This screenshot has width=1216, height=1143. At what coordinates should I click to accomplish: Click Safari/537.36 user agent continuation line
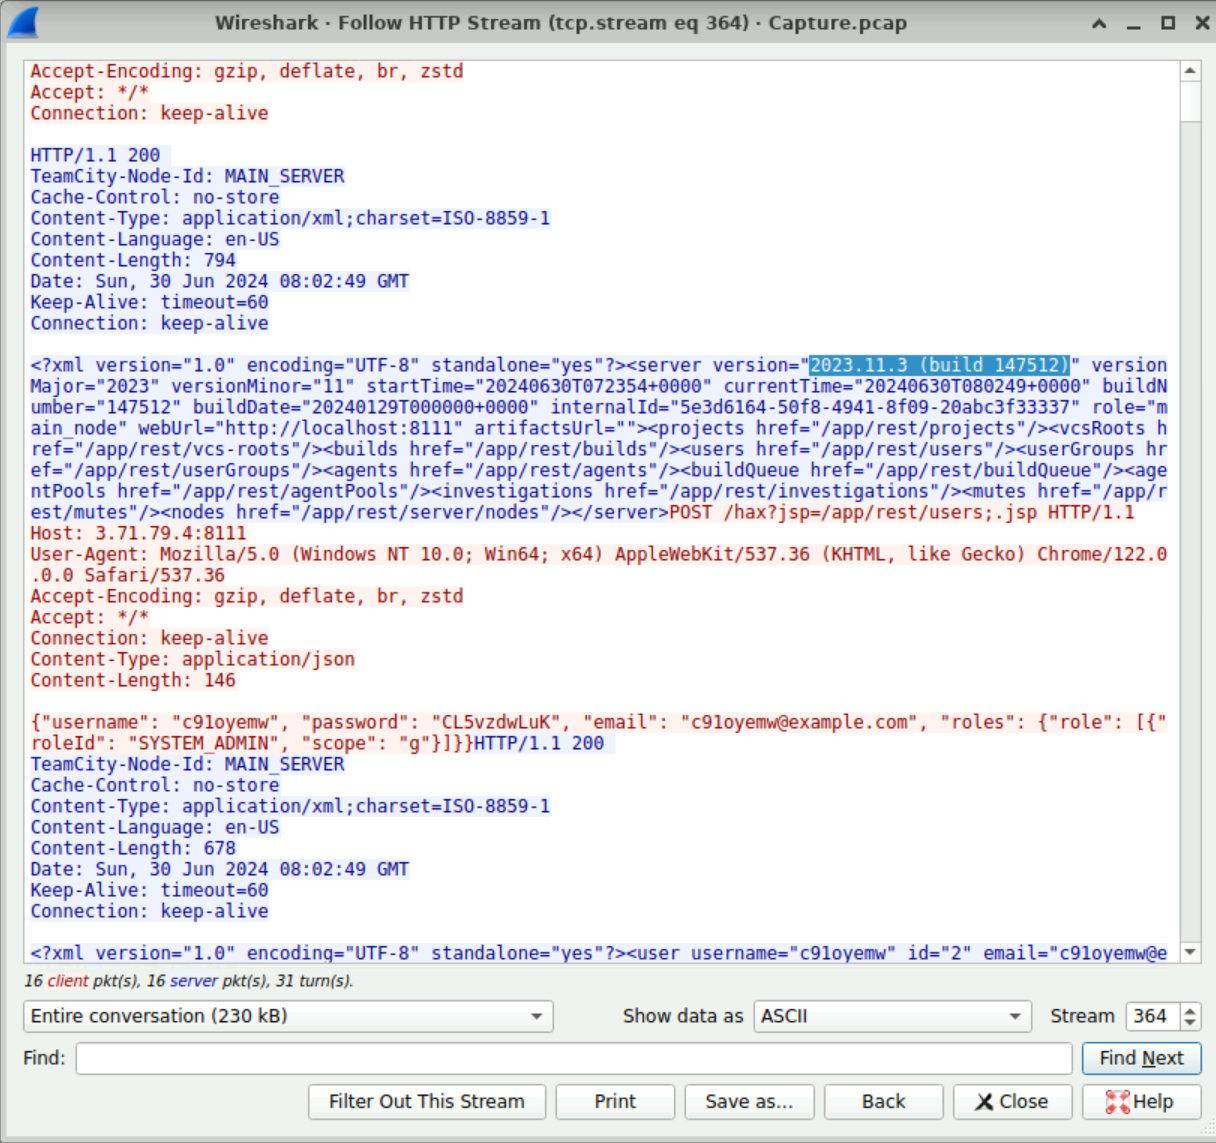(x=127, y=575)
